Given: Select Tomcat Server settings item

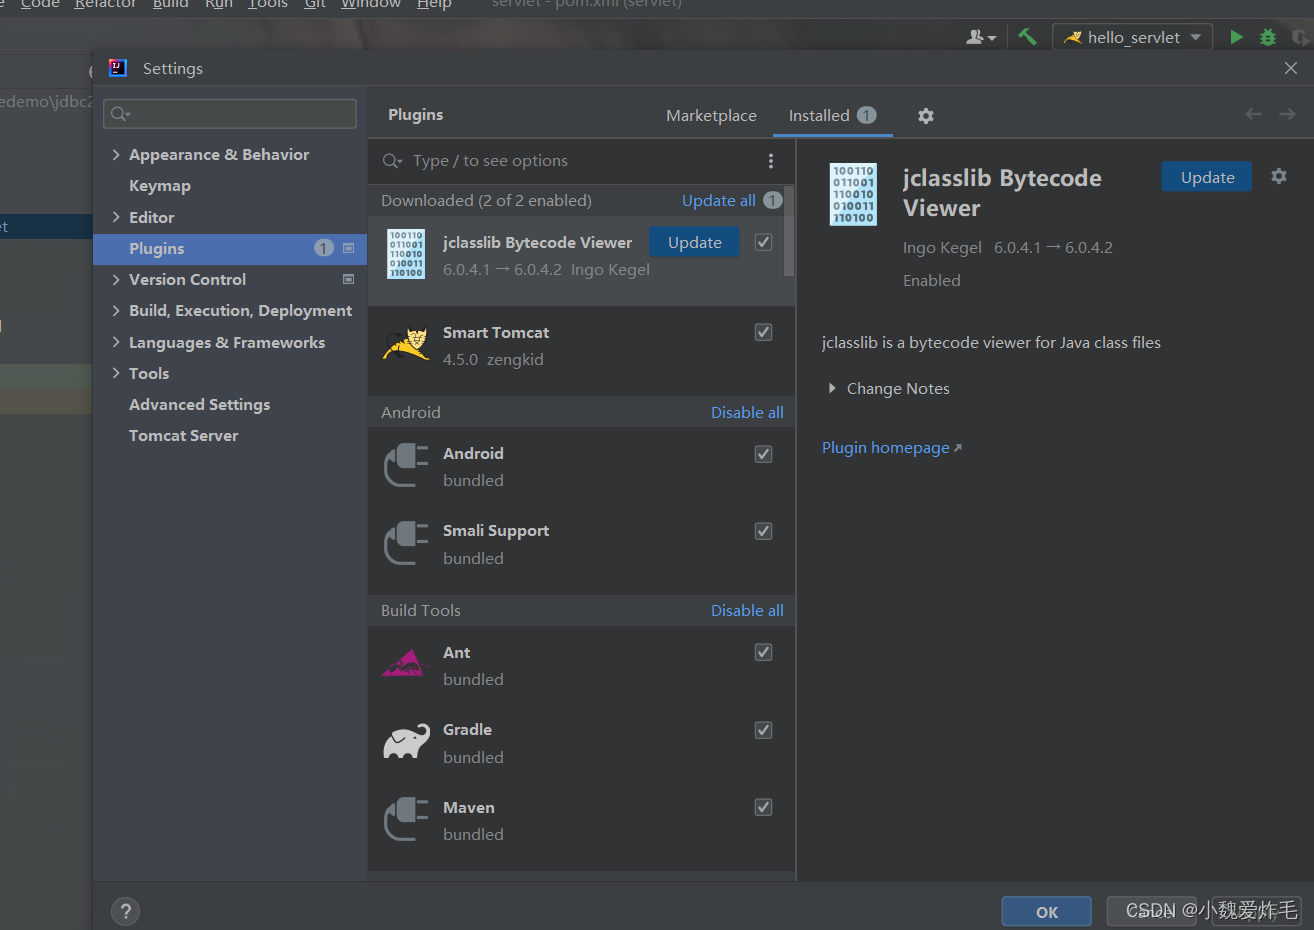Looking at the screenshot, I should click(183, 435).
